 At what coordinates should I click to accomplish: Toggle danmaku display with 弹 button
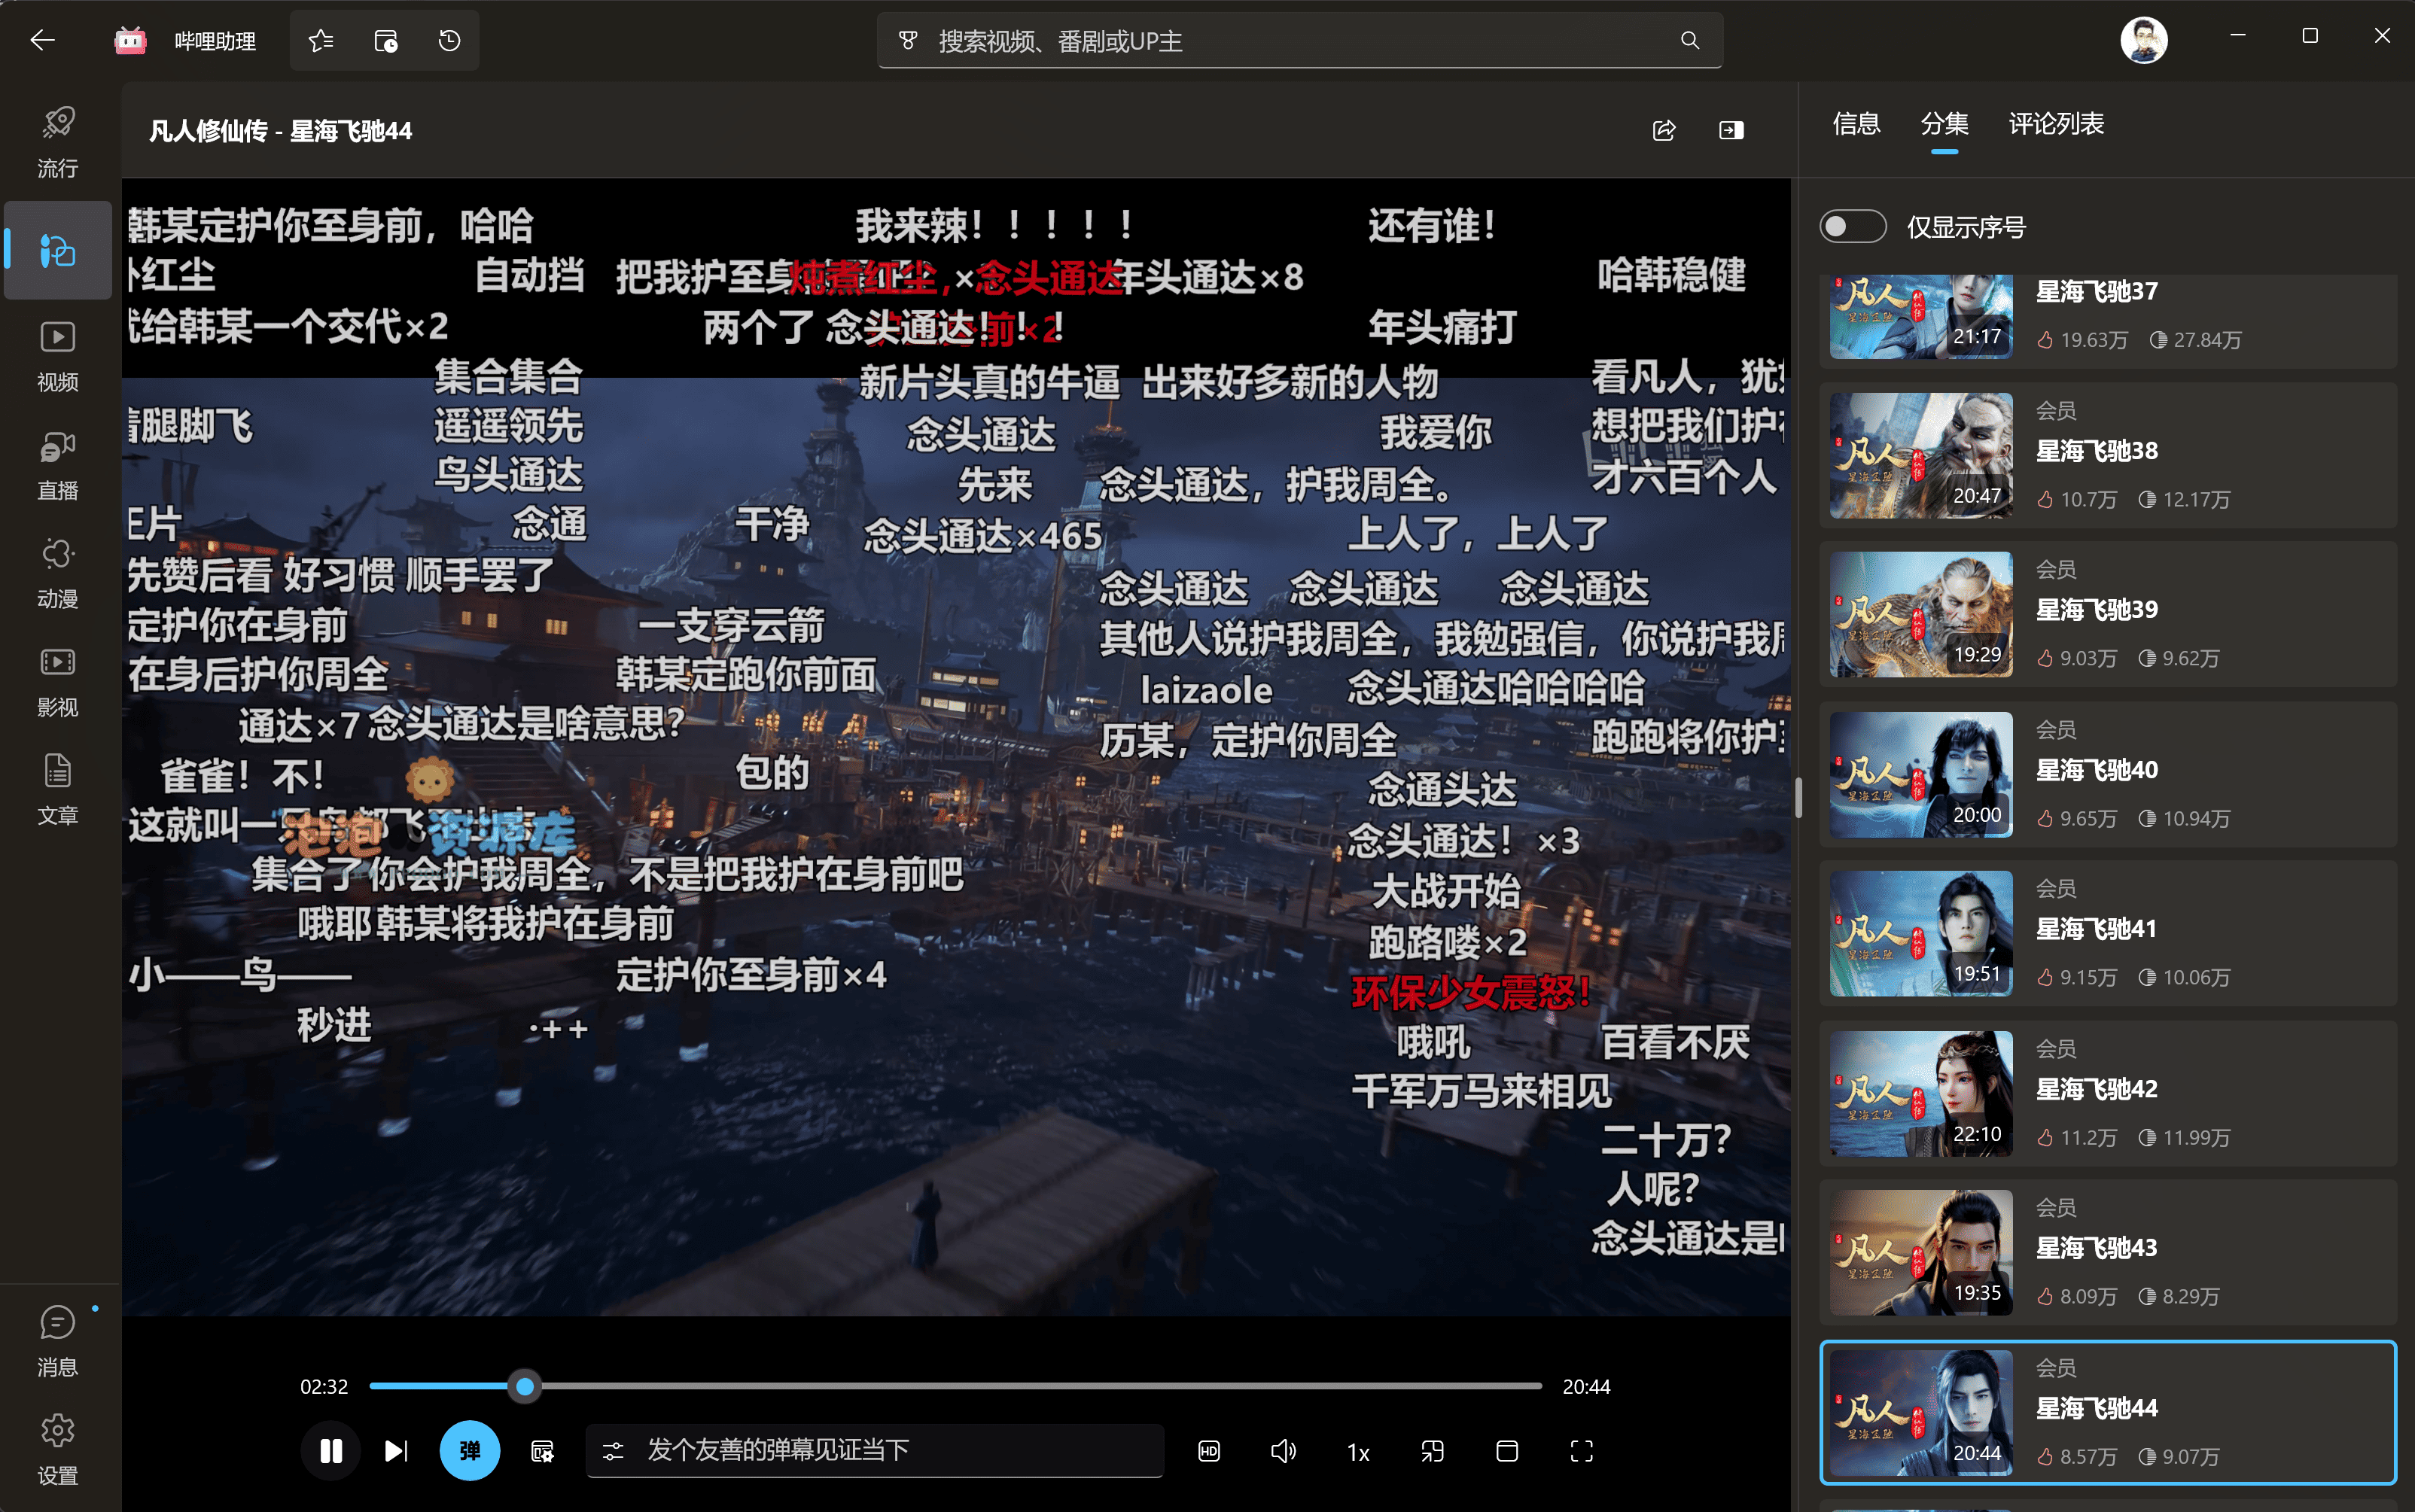(469, 1450)
